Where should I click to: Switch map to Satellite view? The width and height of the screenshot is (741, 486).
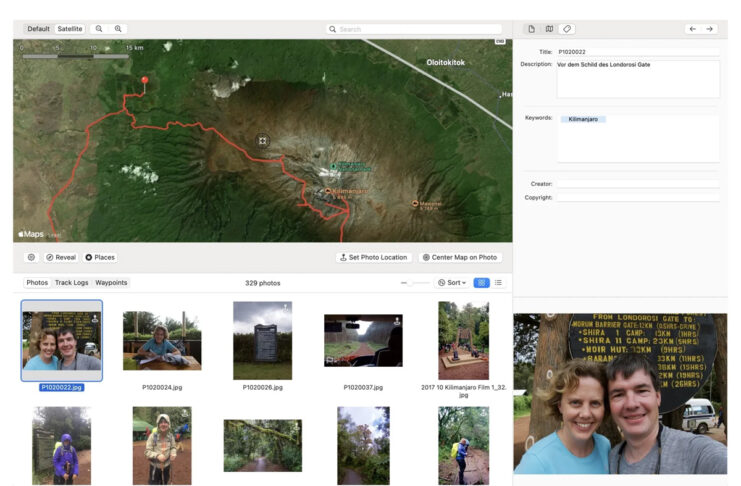tap(70, 29)
